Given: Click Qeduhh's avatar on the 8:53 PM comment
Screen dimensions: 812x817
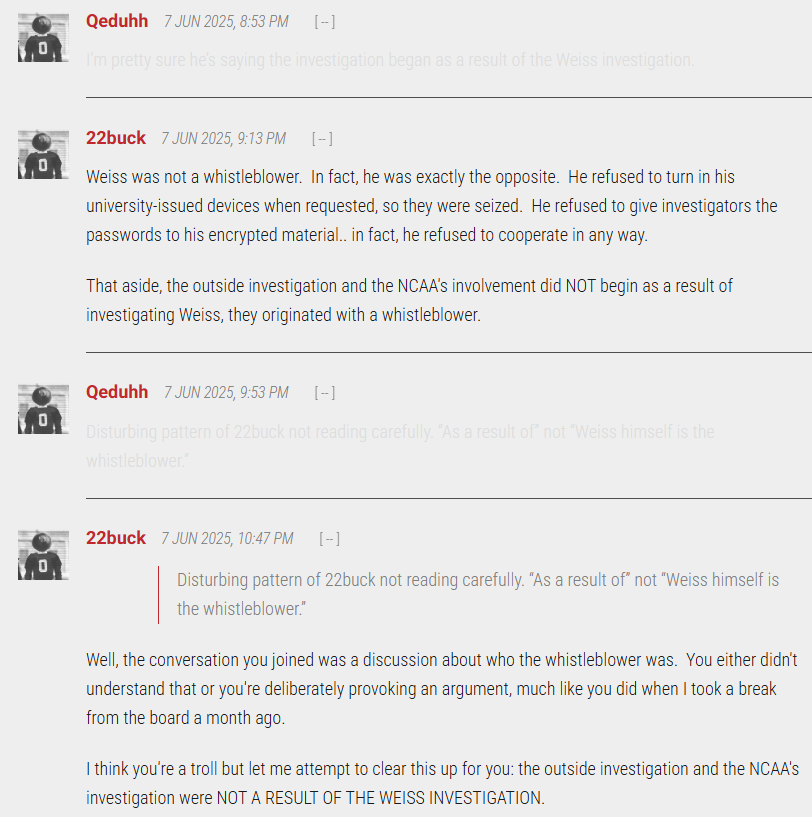Looking at the screenshot, I should pyautogui.click(x=43, y=38).
